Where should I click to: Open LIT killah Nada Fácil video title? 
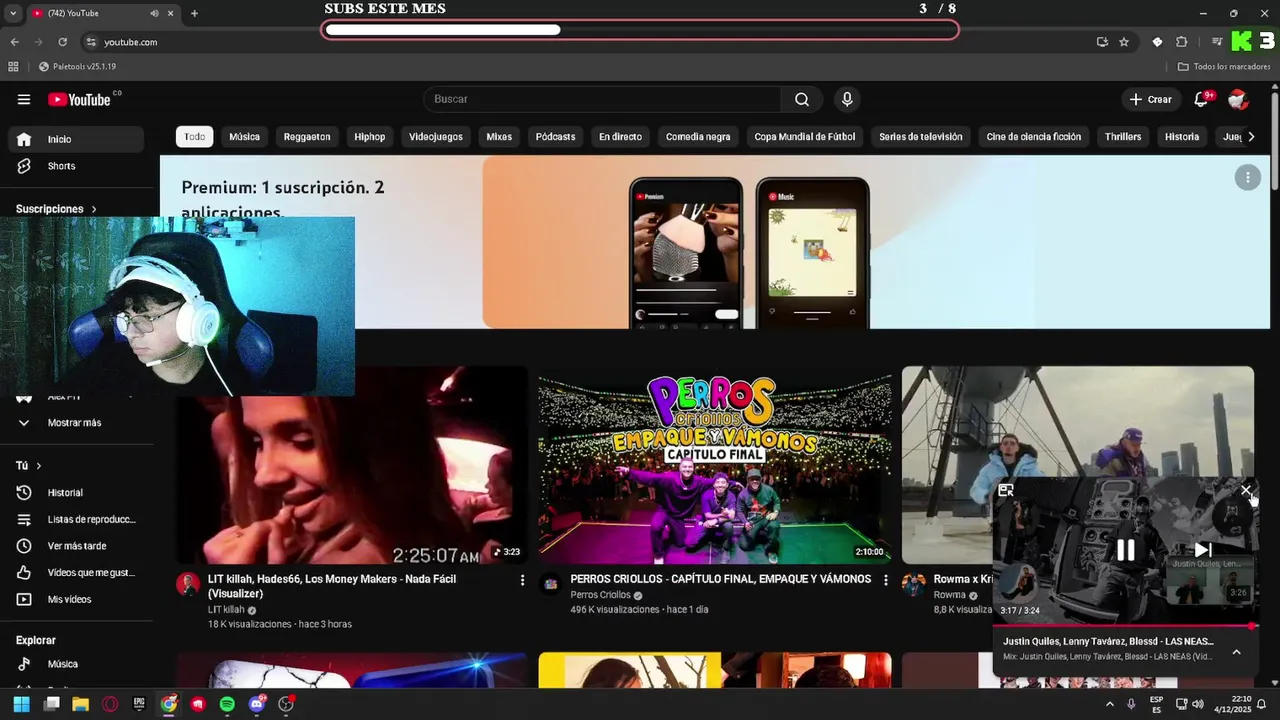[332, 586]
